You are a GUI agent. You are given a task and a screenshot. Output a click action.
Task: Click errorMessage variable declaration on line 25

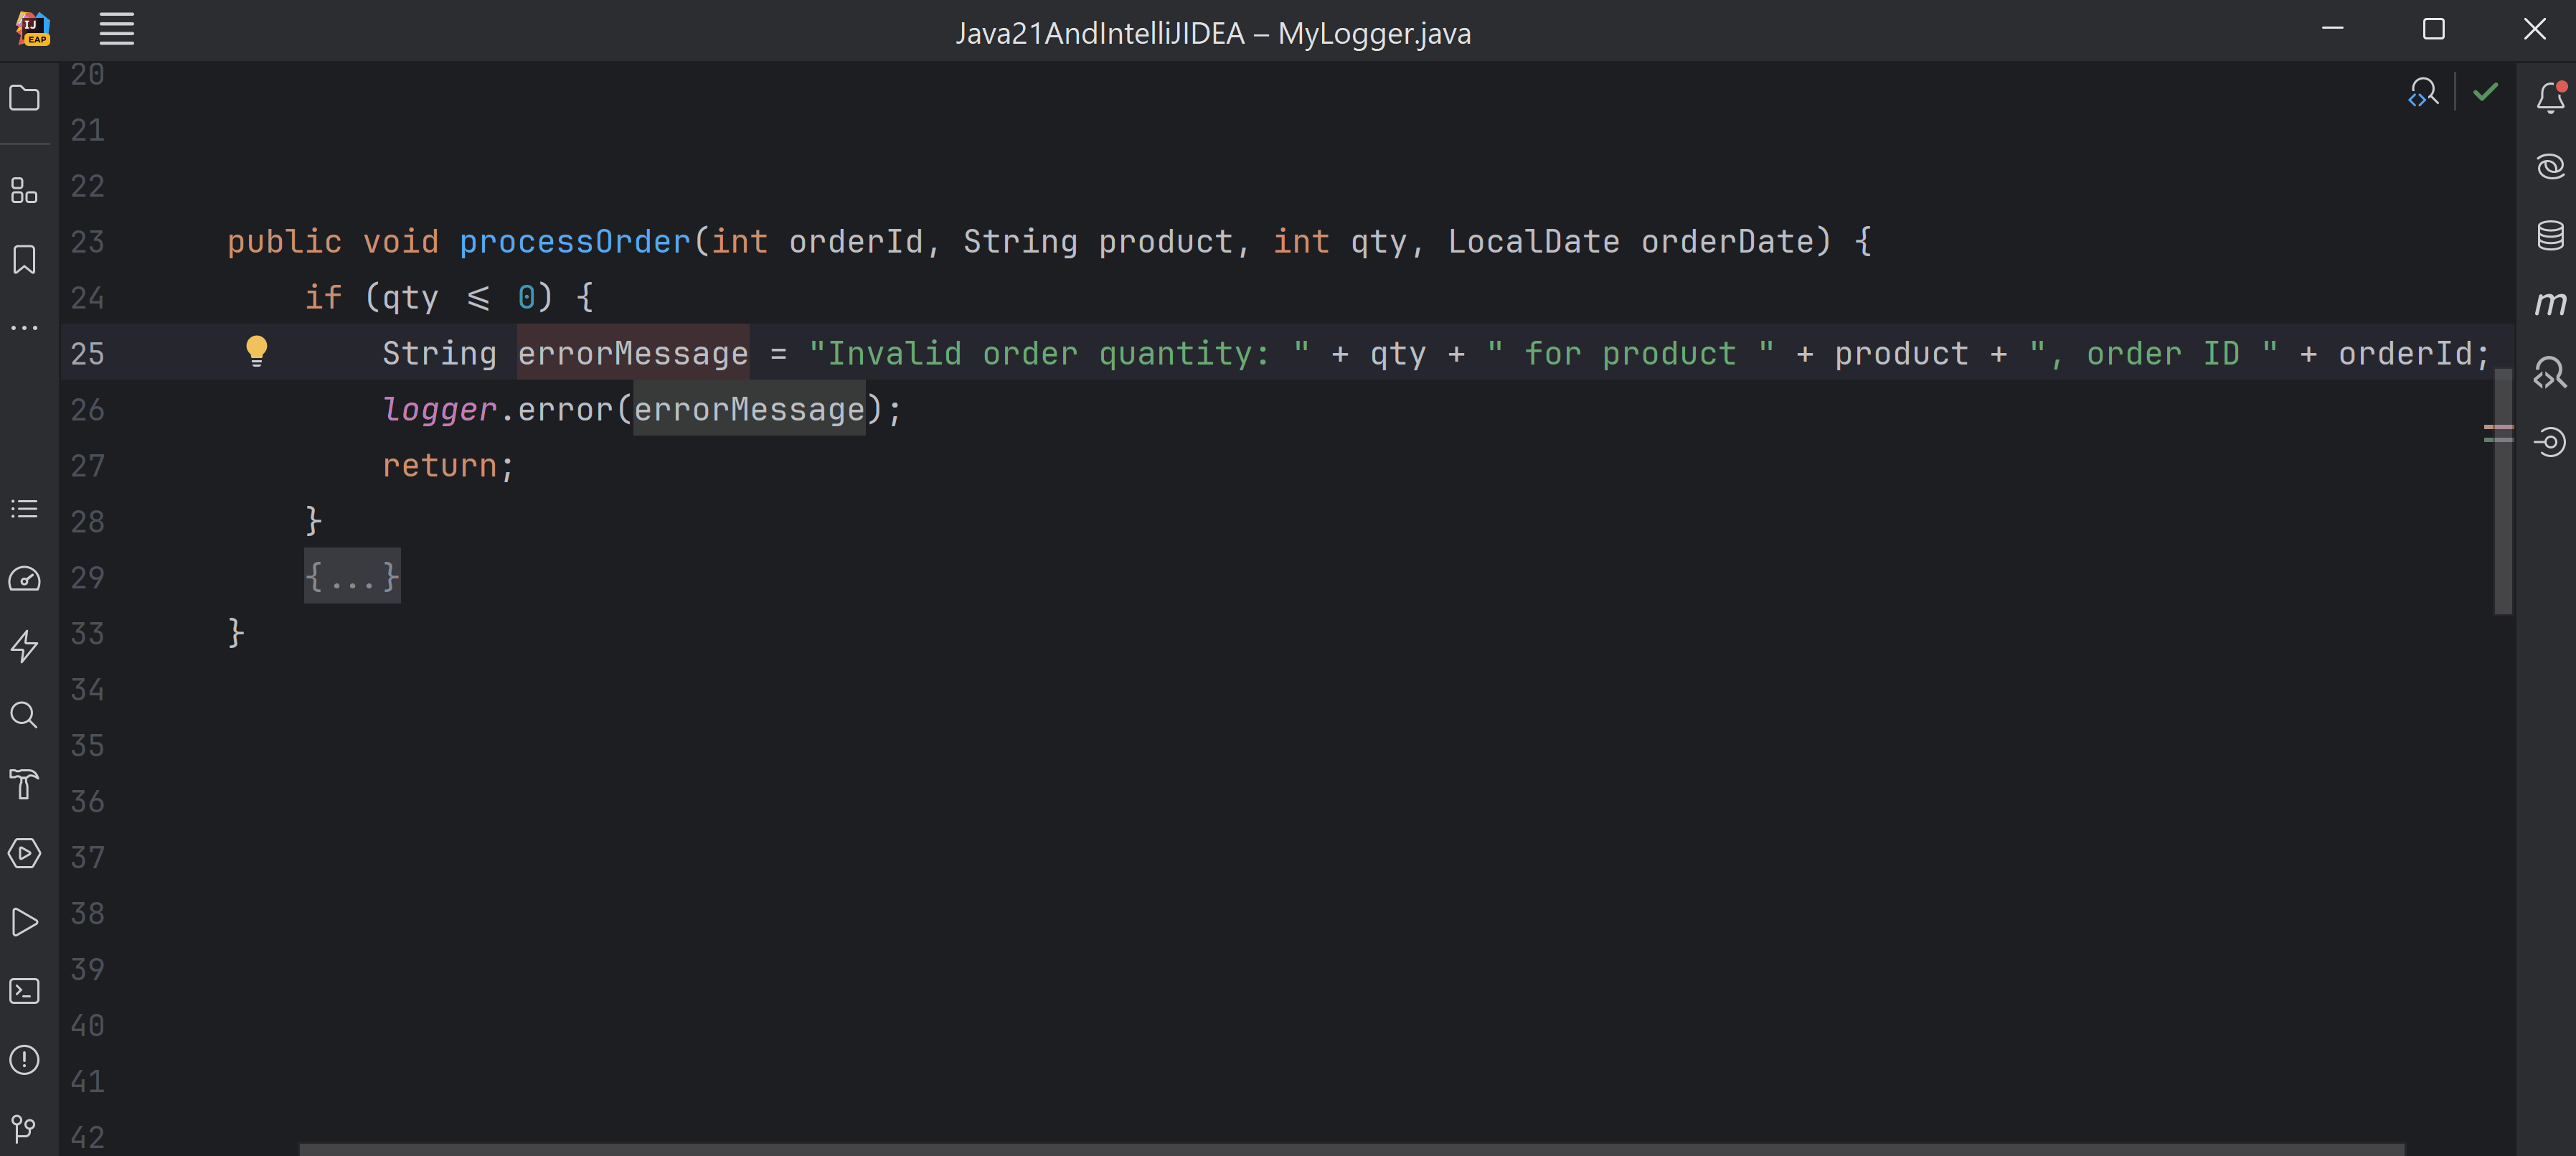(633, 353)
